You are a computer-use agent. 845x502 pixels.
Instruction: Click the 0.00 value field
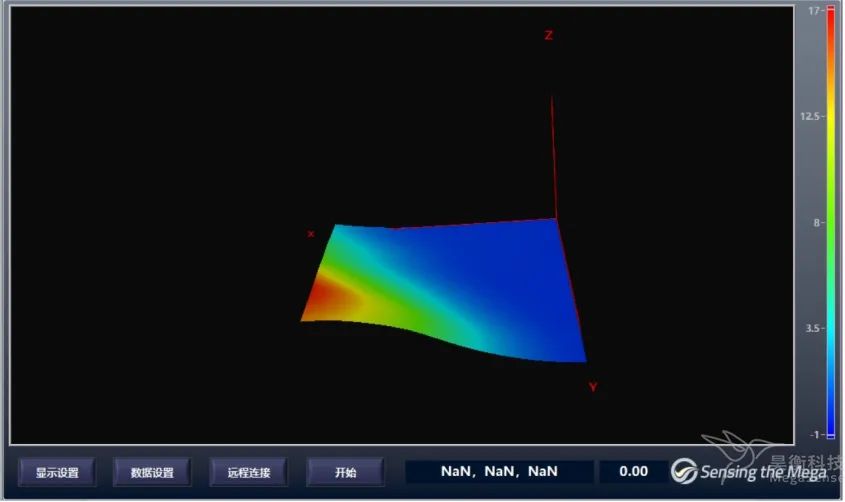coord(633,471)
